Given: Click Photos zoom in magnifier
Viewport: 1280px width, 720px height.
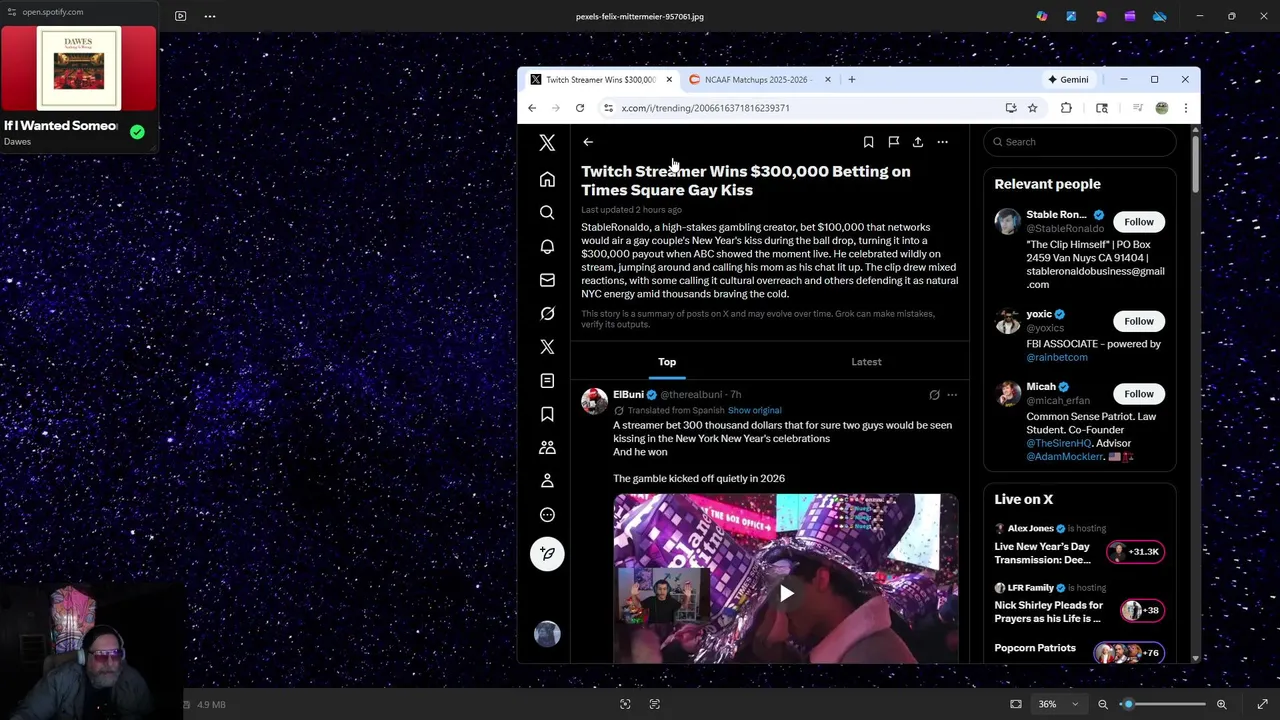Looking at the screenshot, I should click(x=1221, y=704).
